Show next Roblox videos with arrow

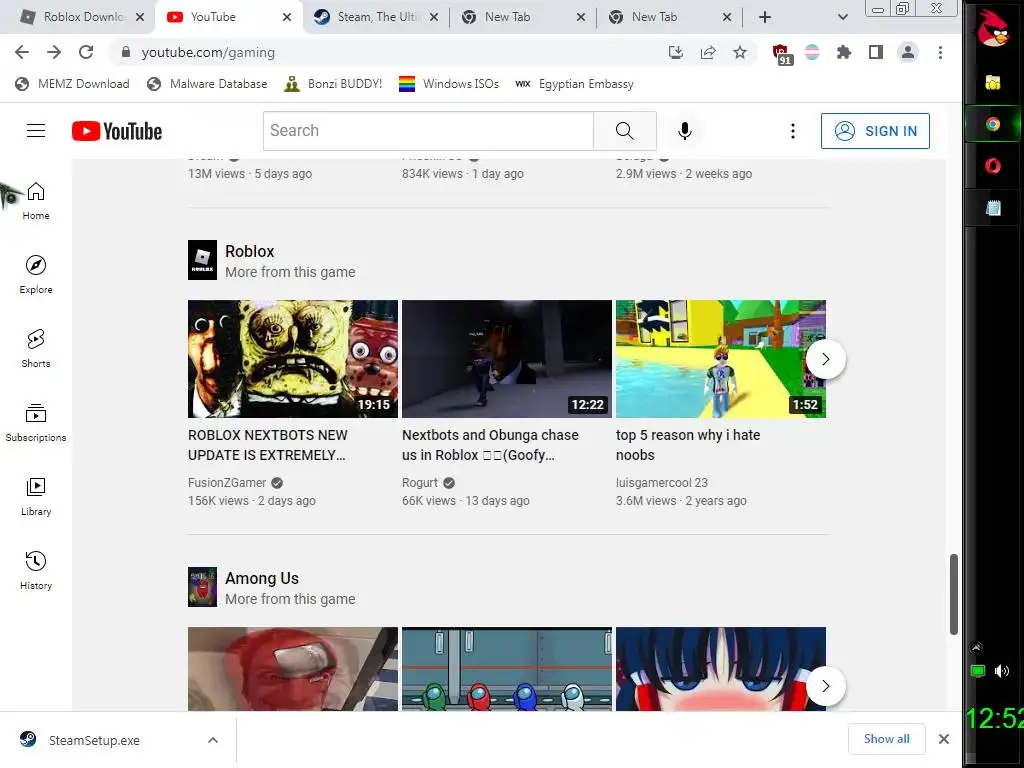825,359
